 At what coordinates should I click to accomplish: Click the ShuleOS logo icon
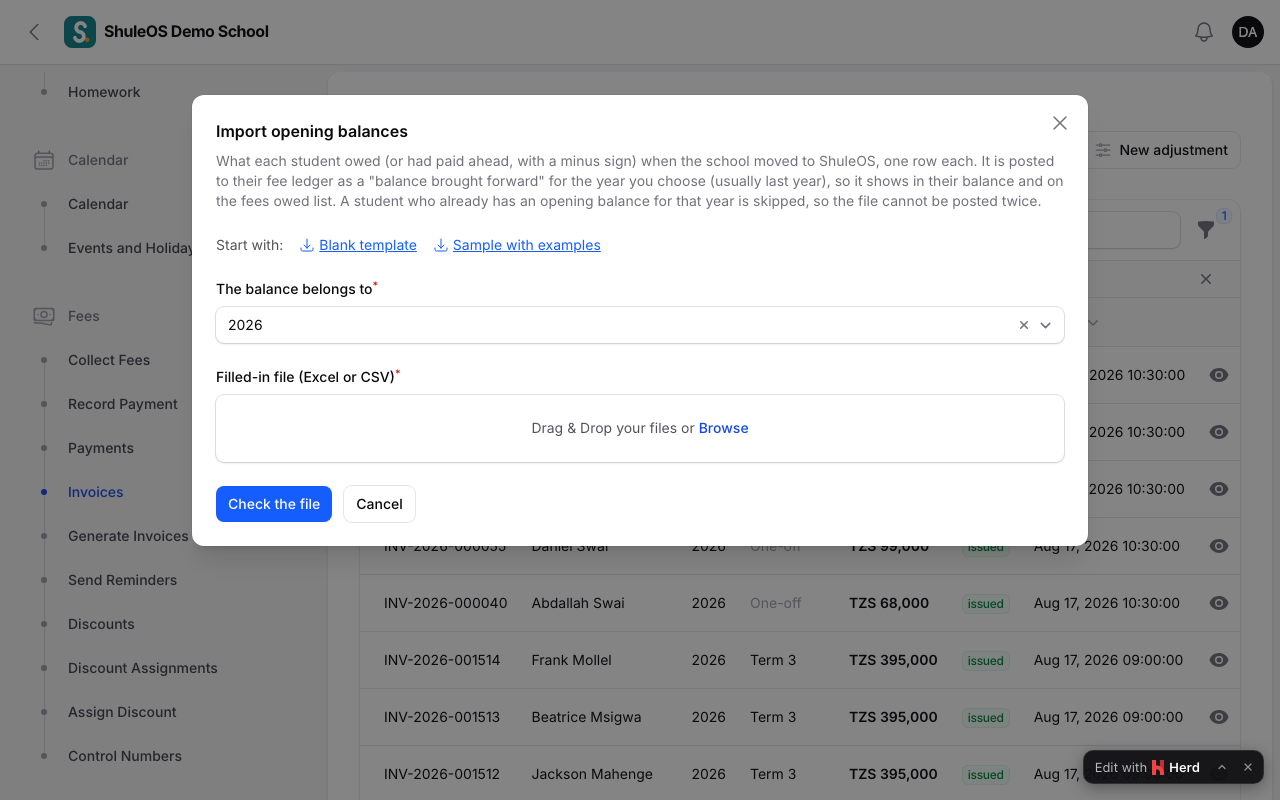pyautogui.click(x=80, y=32)
